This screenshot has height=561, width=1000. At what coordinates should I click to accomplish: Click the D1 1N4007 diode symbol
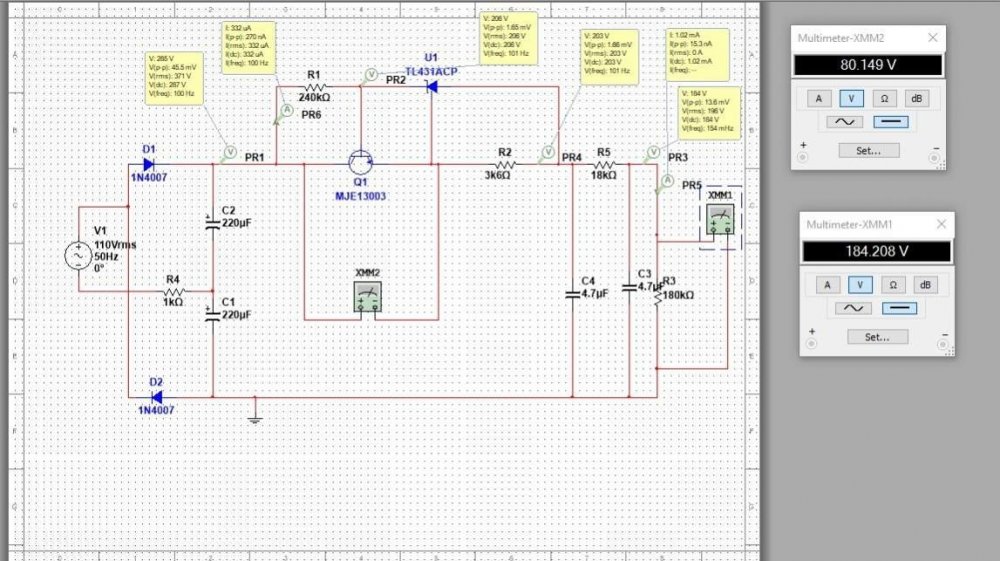tap(150, 163)
